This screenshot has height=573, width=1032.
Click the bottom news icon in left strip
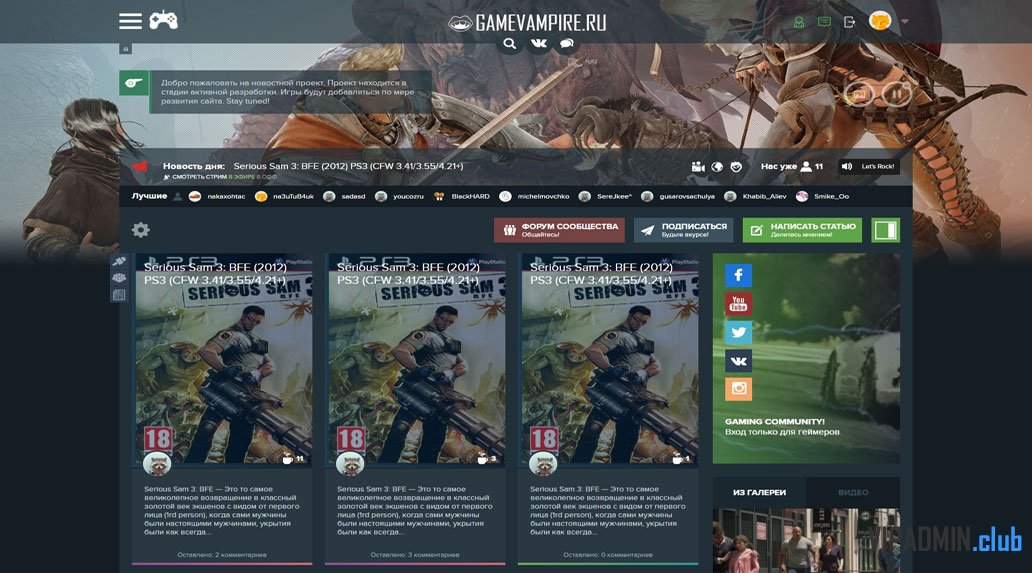click(x=119, y=295)
